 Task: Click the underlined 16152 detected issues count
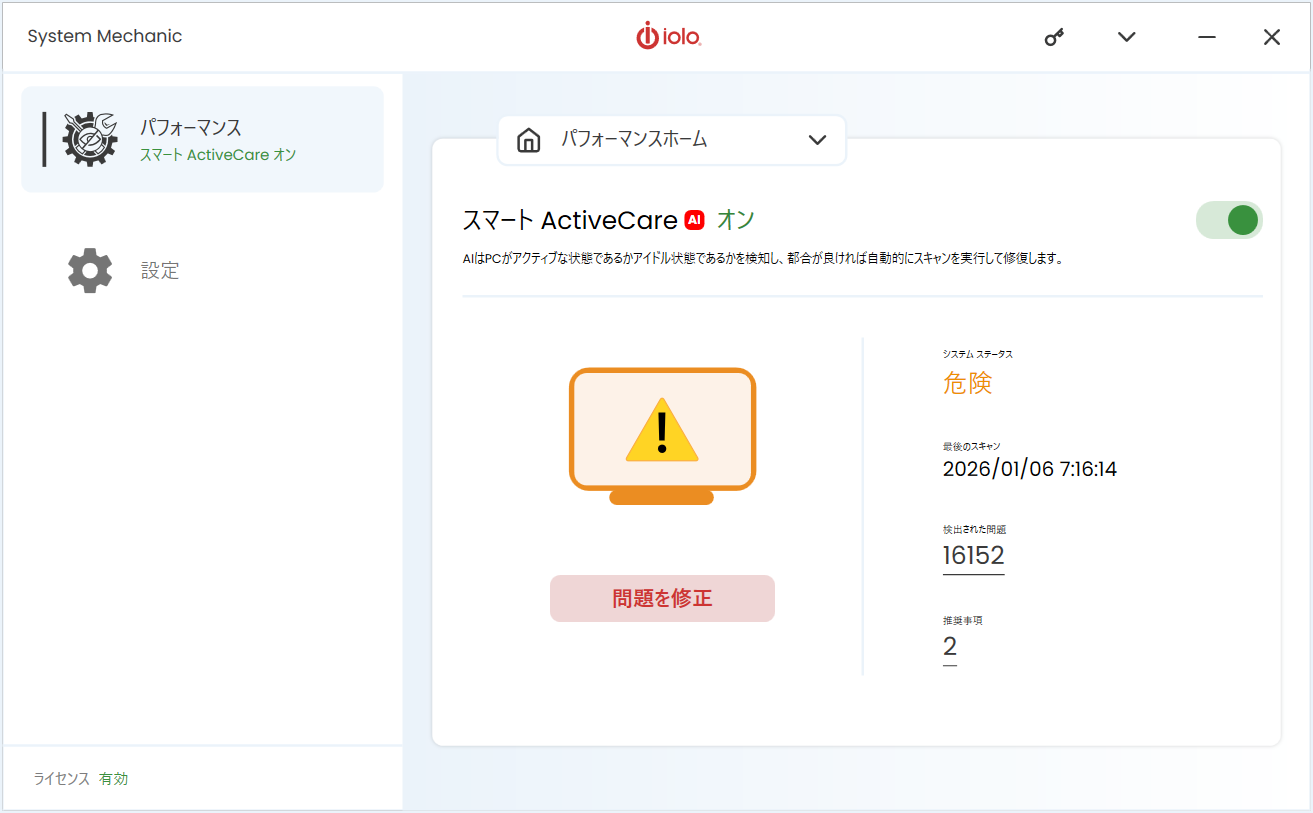973,552
